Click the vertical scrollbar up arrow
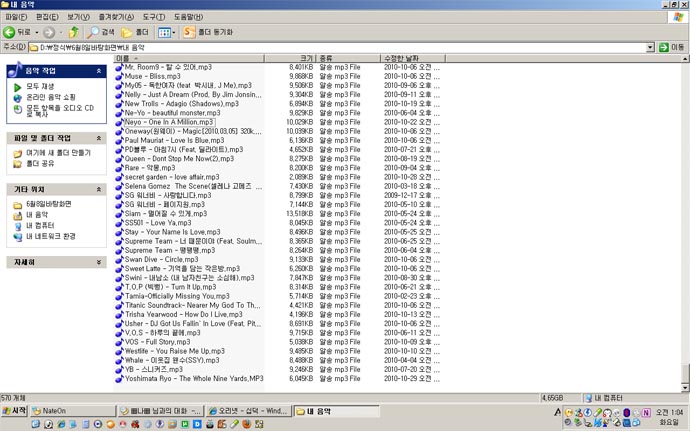Viewport: 690px width, 431px height. click(x=685, y=58)
